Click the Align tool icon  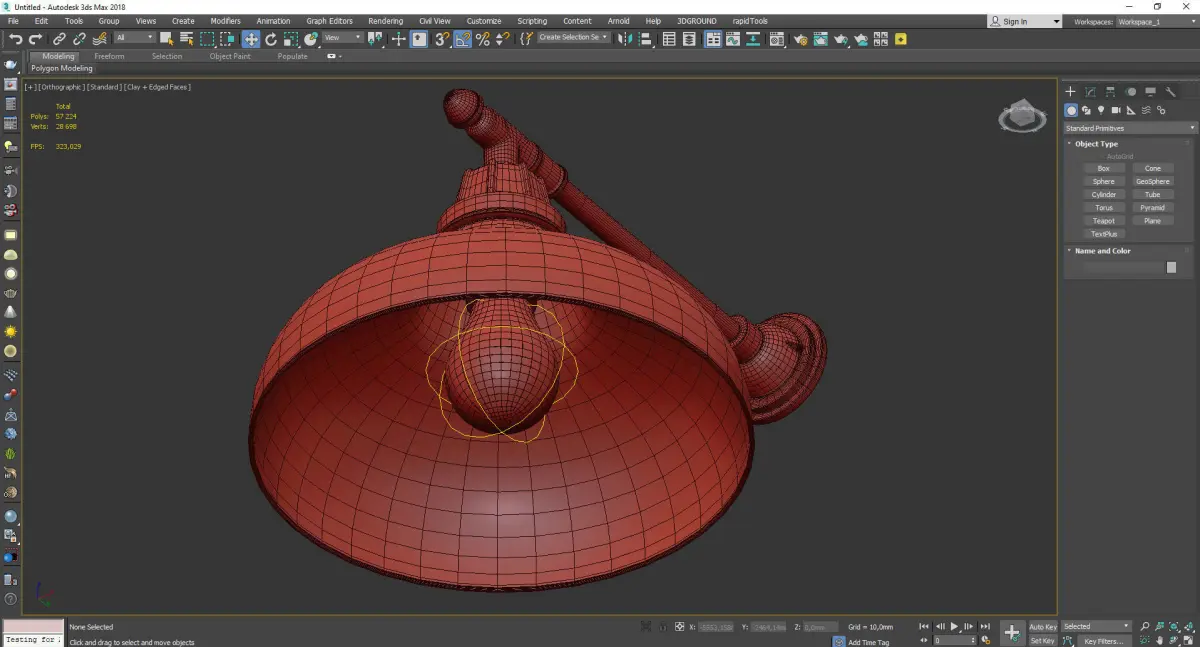646,39
